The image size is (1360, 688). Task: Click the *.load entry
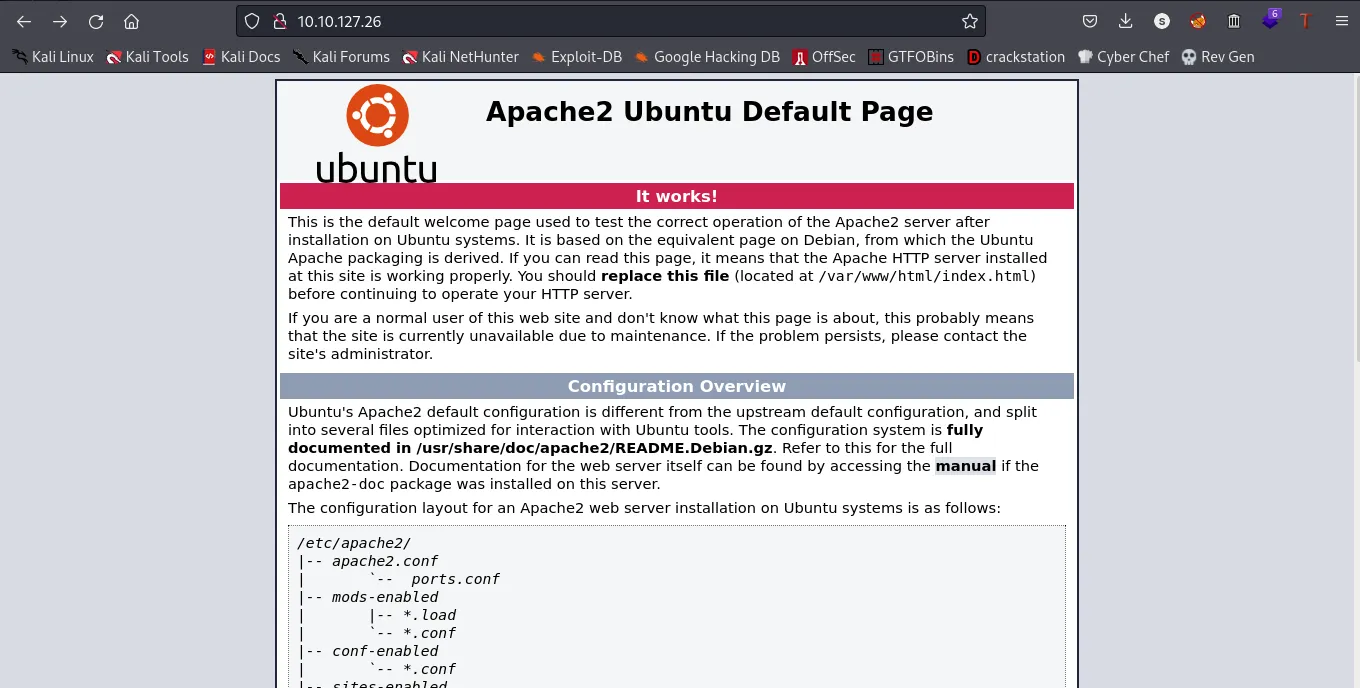429,615
